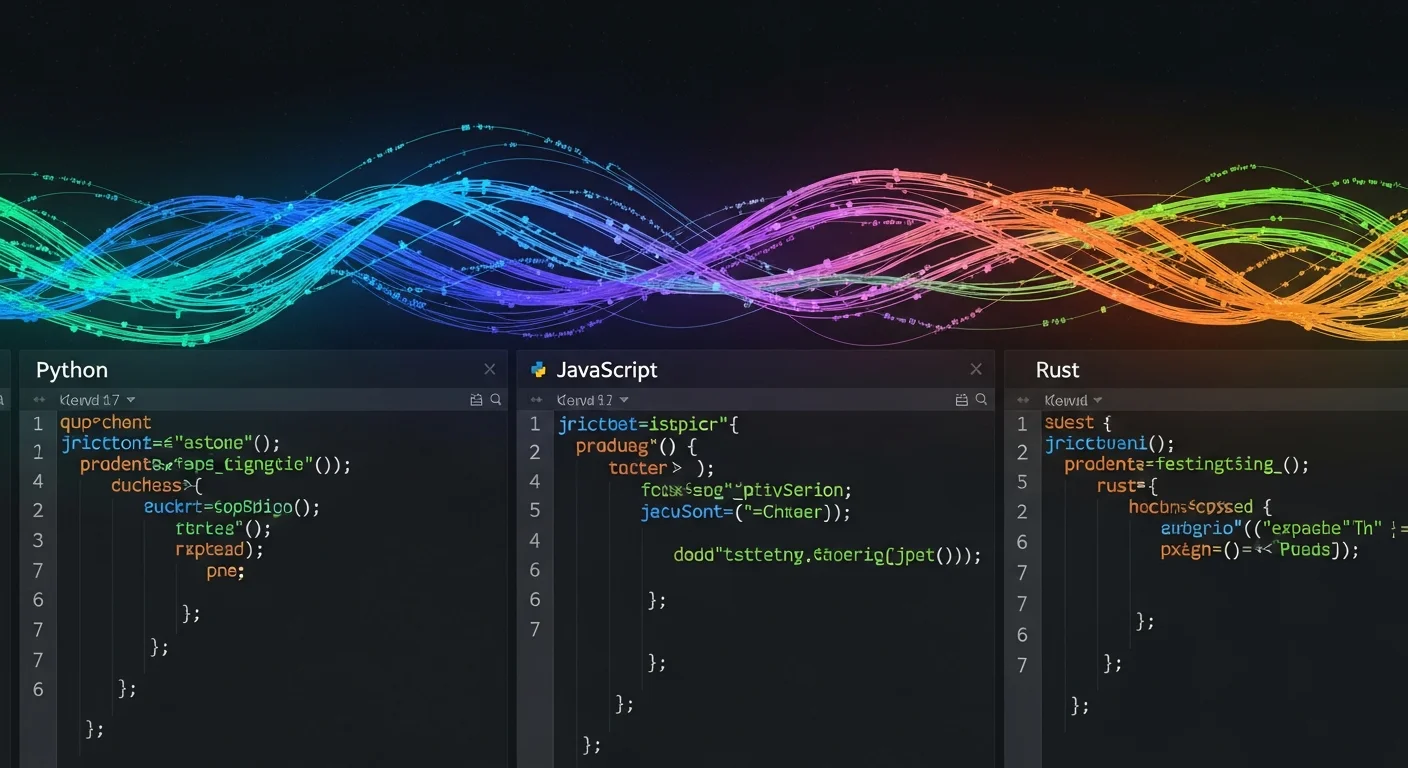The height and width of the screenshot is (768, 1408).
Task: Click the clipboard icon in JavaScript toolbar
Action: coord(961,399)
